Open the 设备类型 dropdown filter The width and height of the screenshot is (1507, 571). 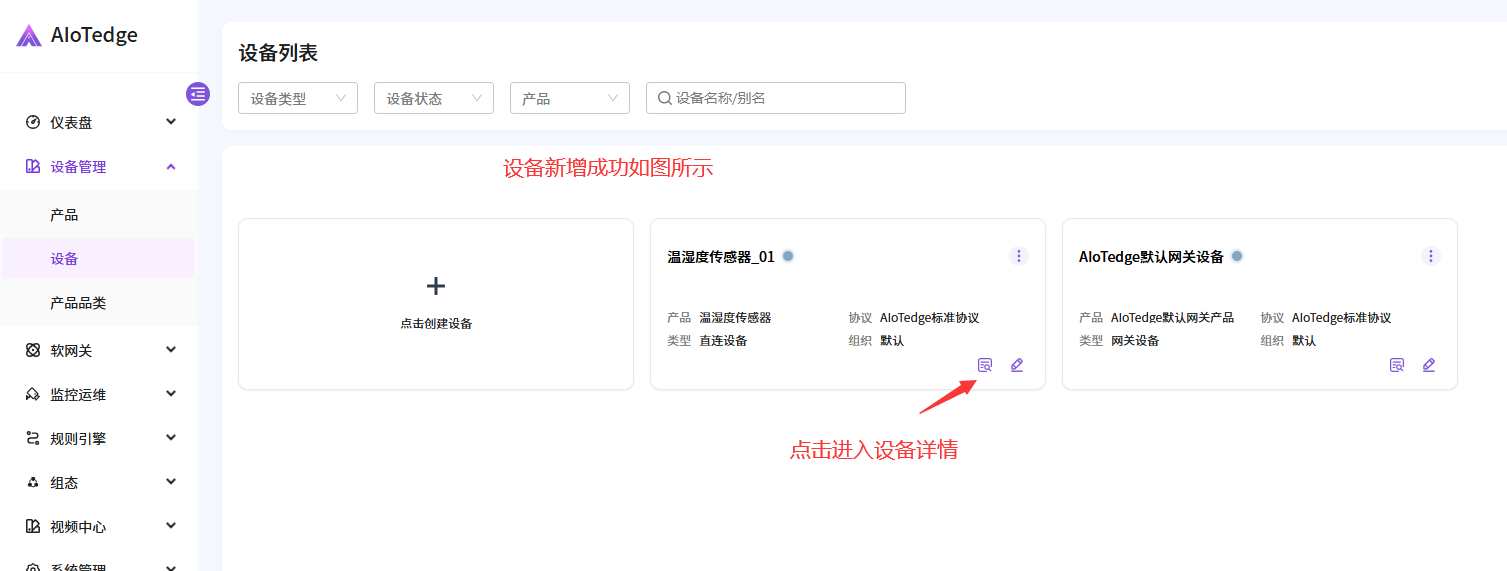(x=298, y=98)
